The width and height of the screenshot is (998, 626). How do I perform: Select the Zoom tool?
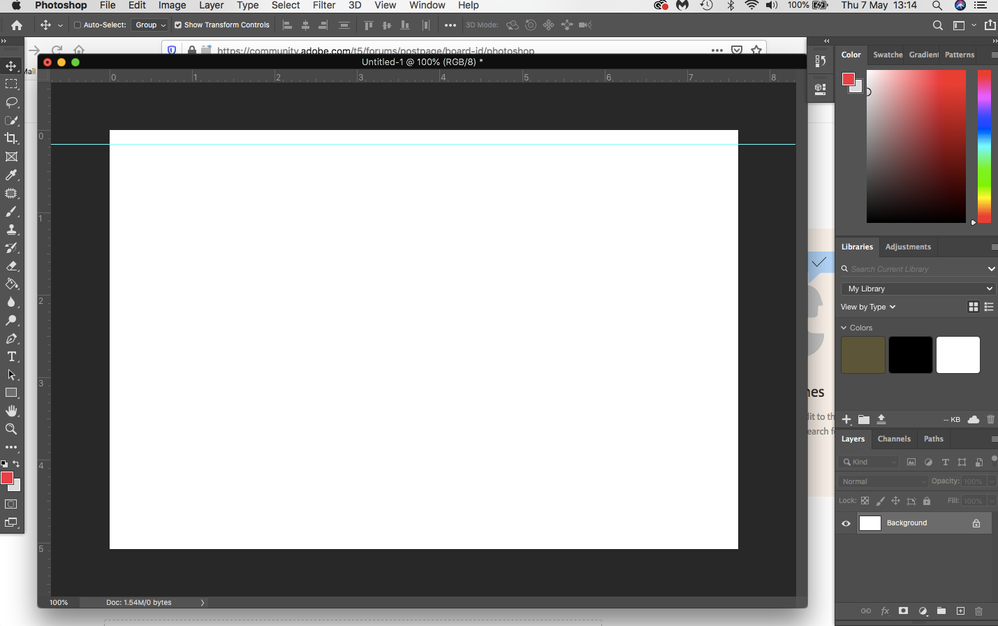point(12,430)
